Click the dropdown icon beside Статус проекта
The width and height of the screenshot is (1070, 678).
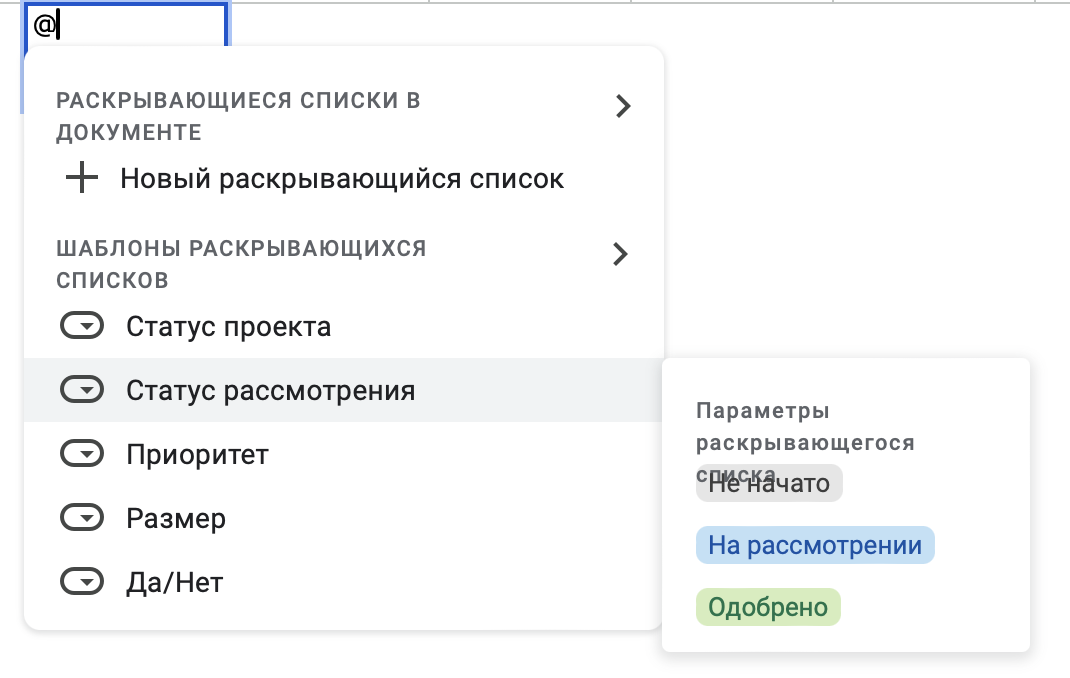pos(82,326)
